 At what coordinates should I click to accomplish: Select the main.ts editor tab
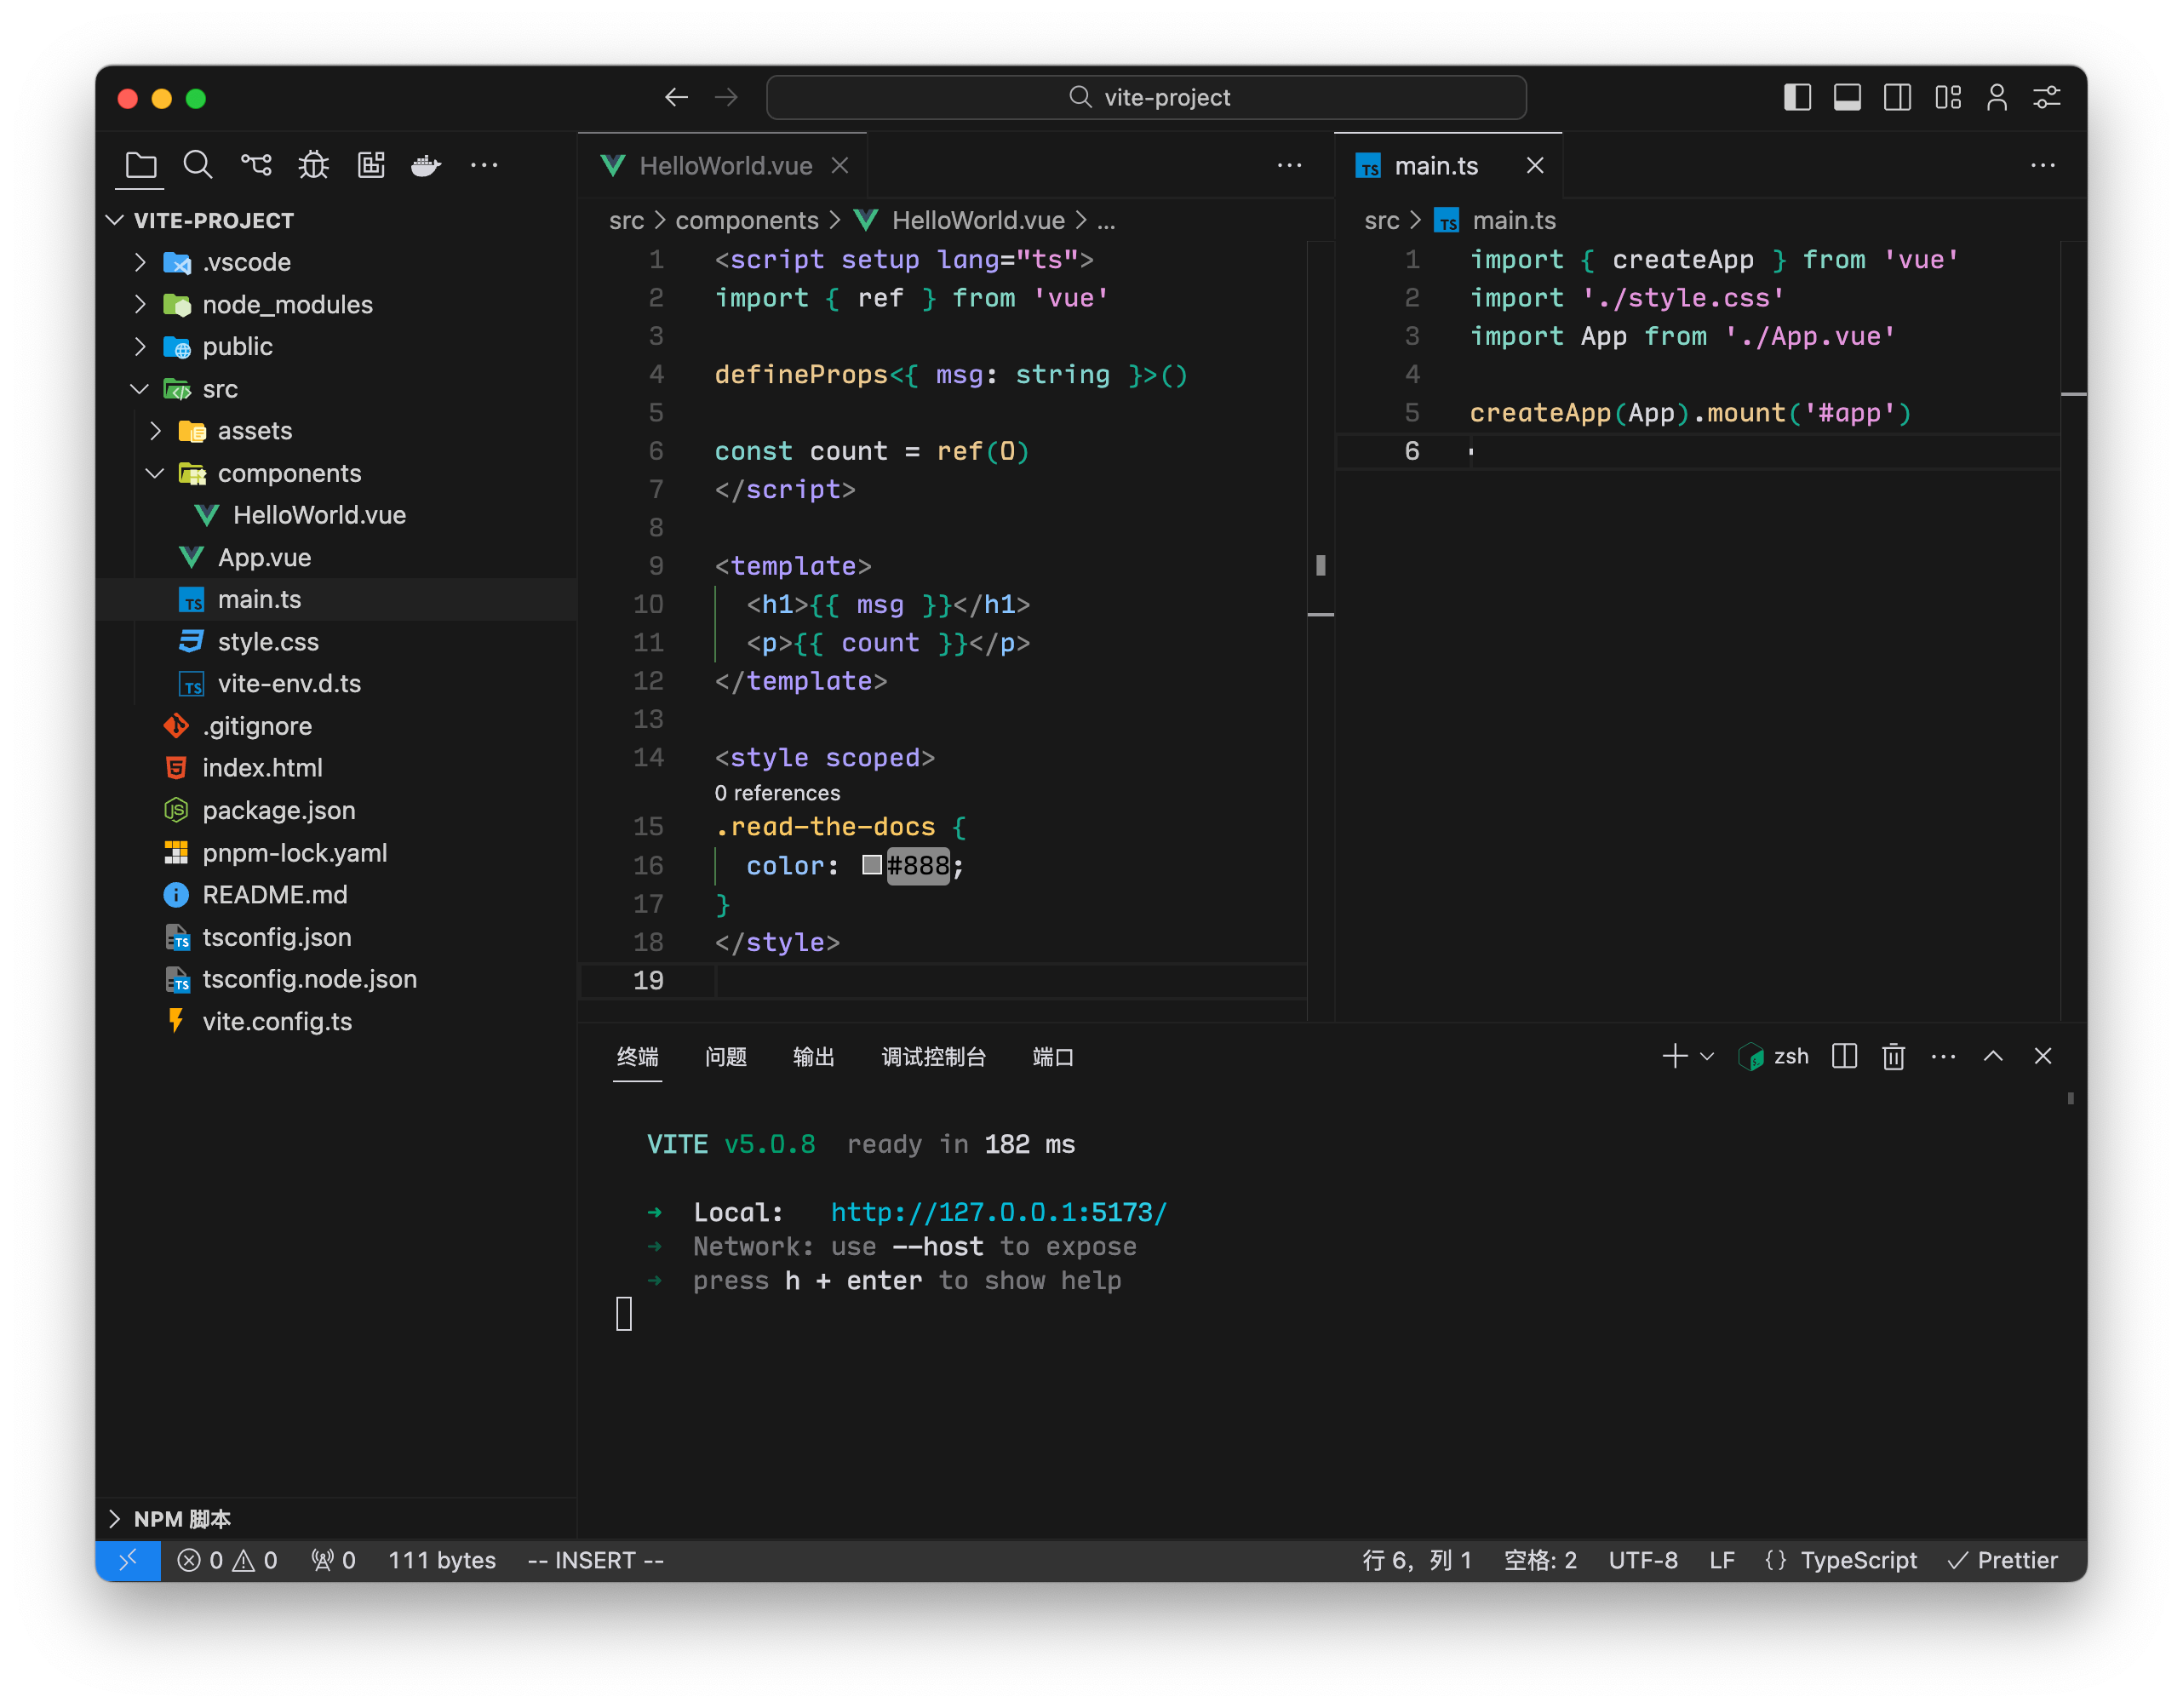(1437, 165)
